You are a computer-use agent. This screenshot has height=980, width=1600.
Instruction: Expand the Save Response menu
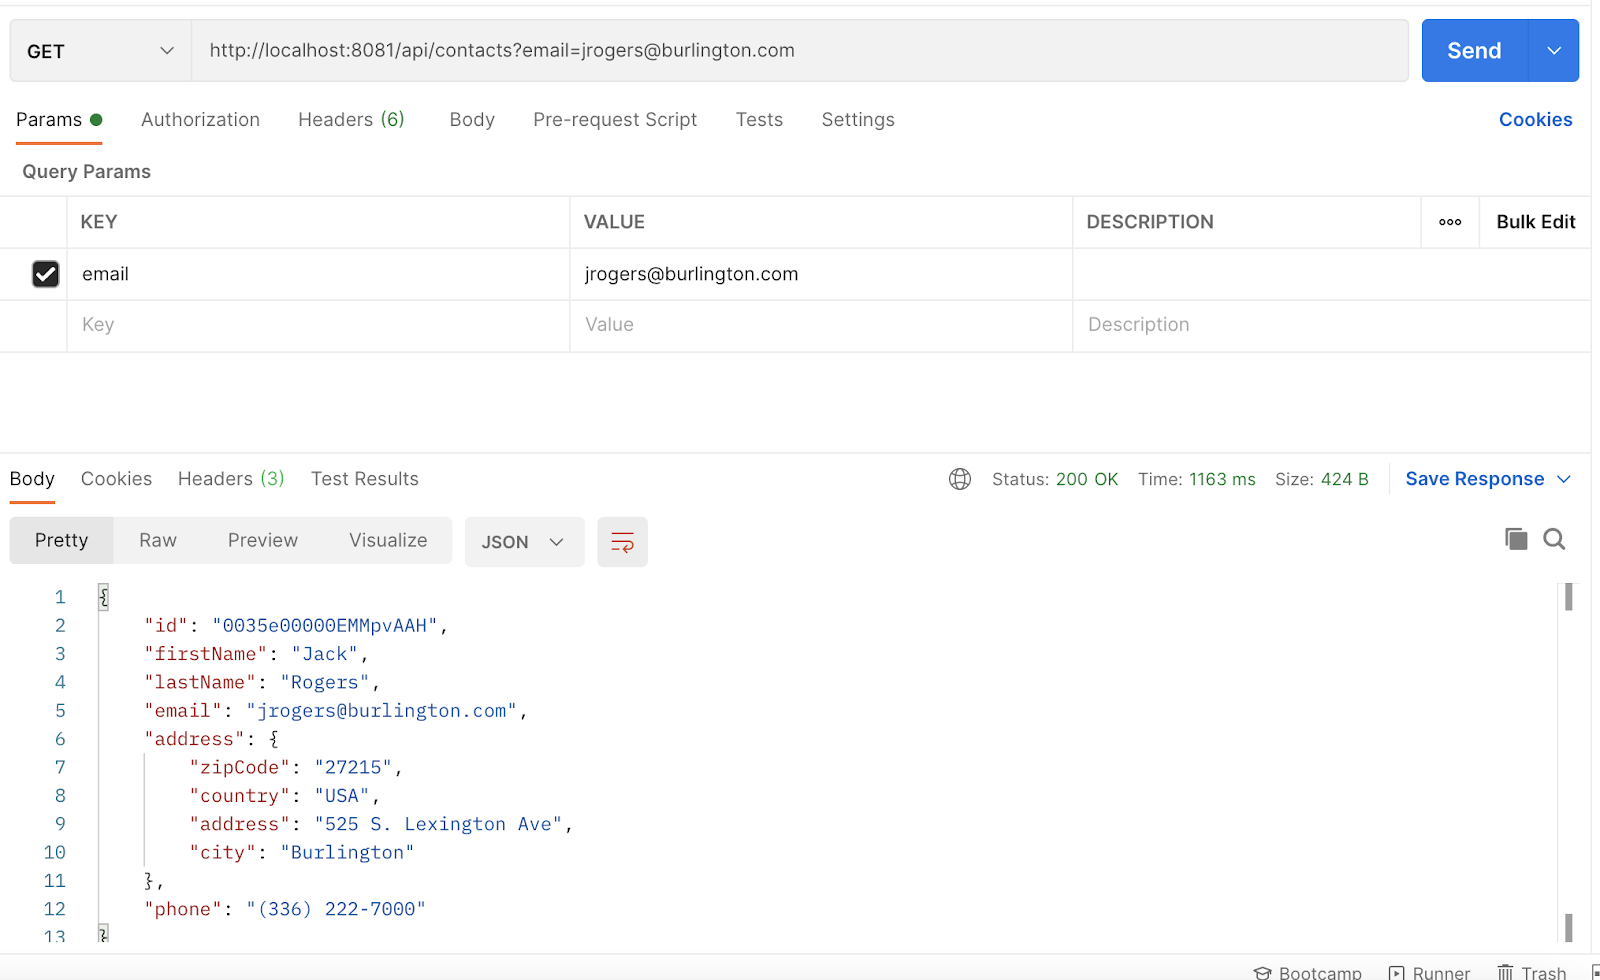point(1488,479)
